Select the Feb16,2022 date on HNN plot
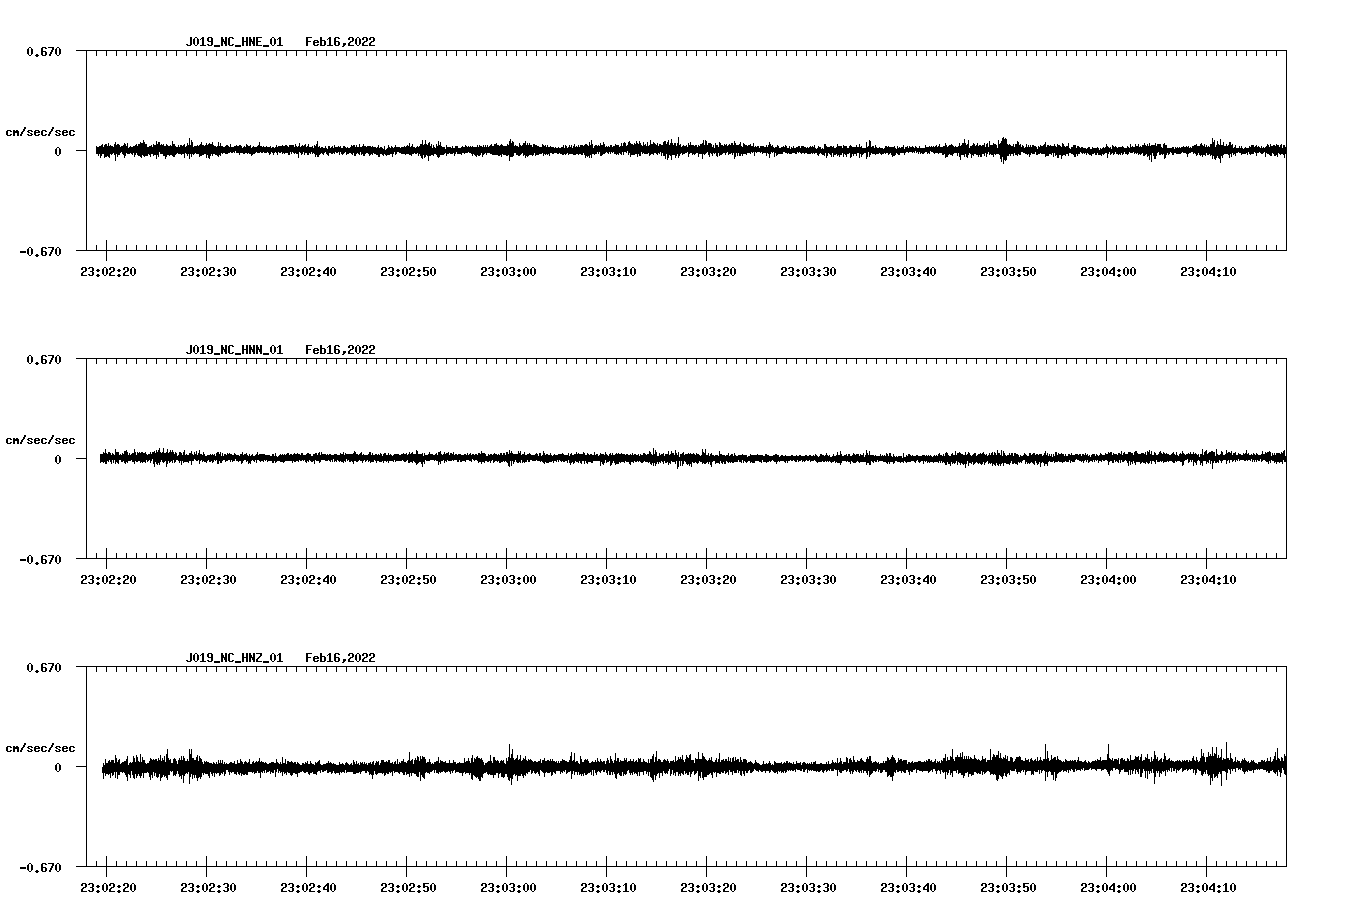The width and height of the screenshot is (1358, 924). 340,350
